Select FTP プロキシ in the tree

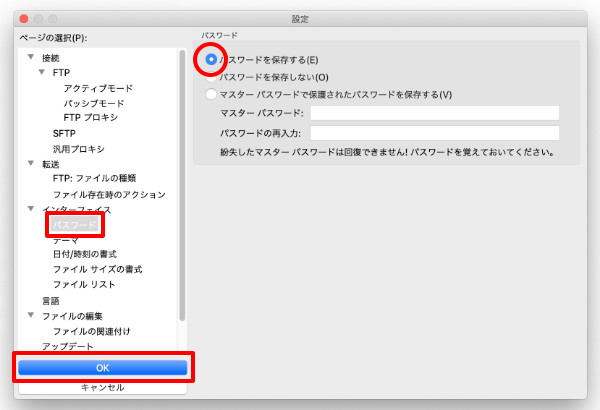[x=90, y=118]
